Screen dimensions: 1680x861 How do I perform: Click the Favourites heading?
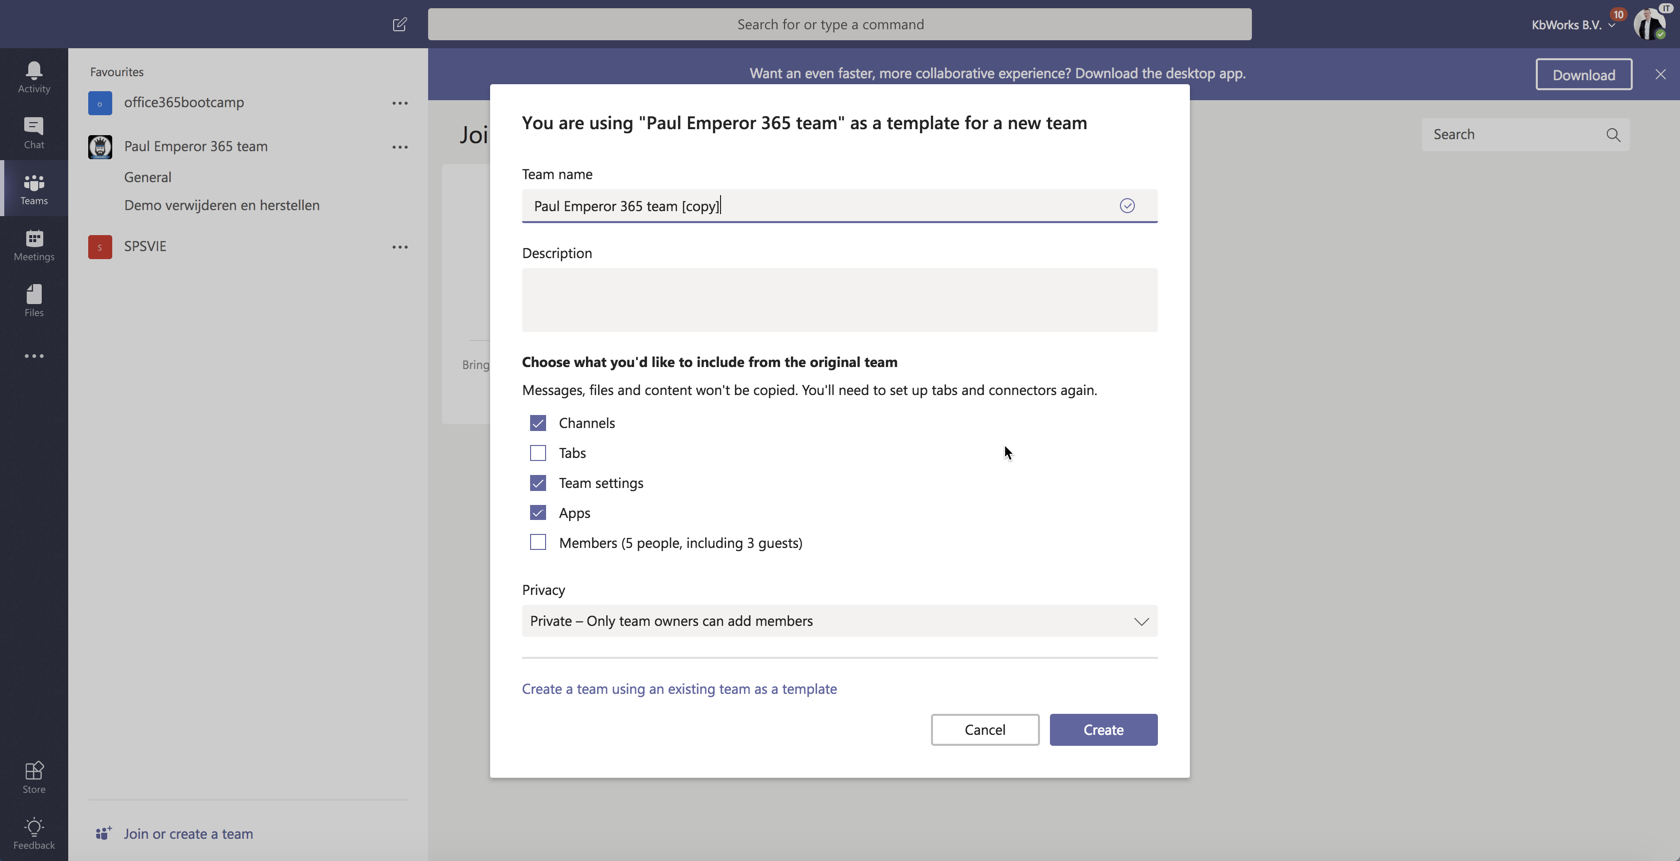117,72
